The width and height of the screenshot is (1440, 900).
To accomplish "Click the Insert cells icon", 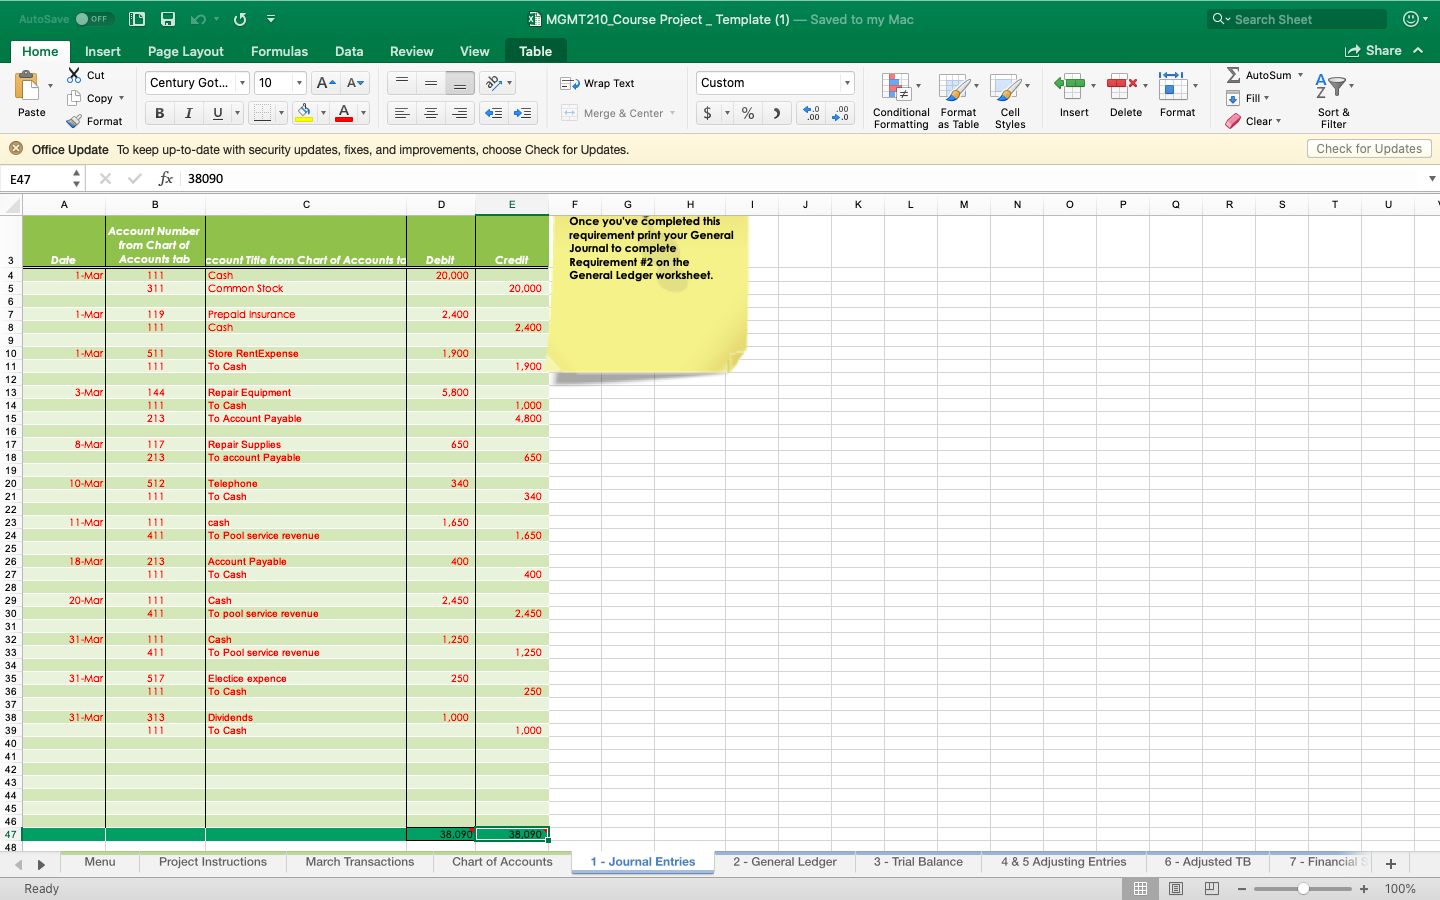I will click(1070, 86).
